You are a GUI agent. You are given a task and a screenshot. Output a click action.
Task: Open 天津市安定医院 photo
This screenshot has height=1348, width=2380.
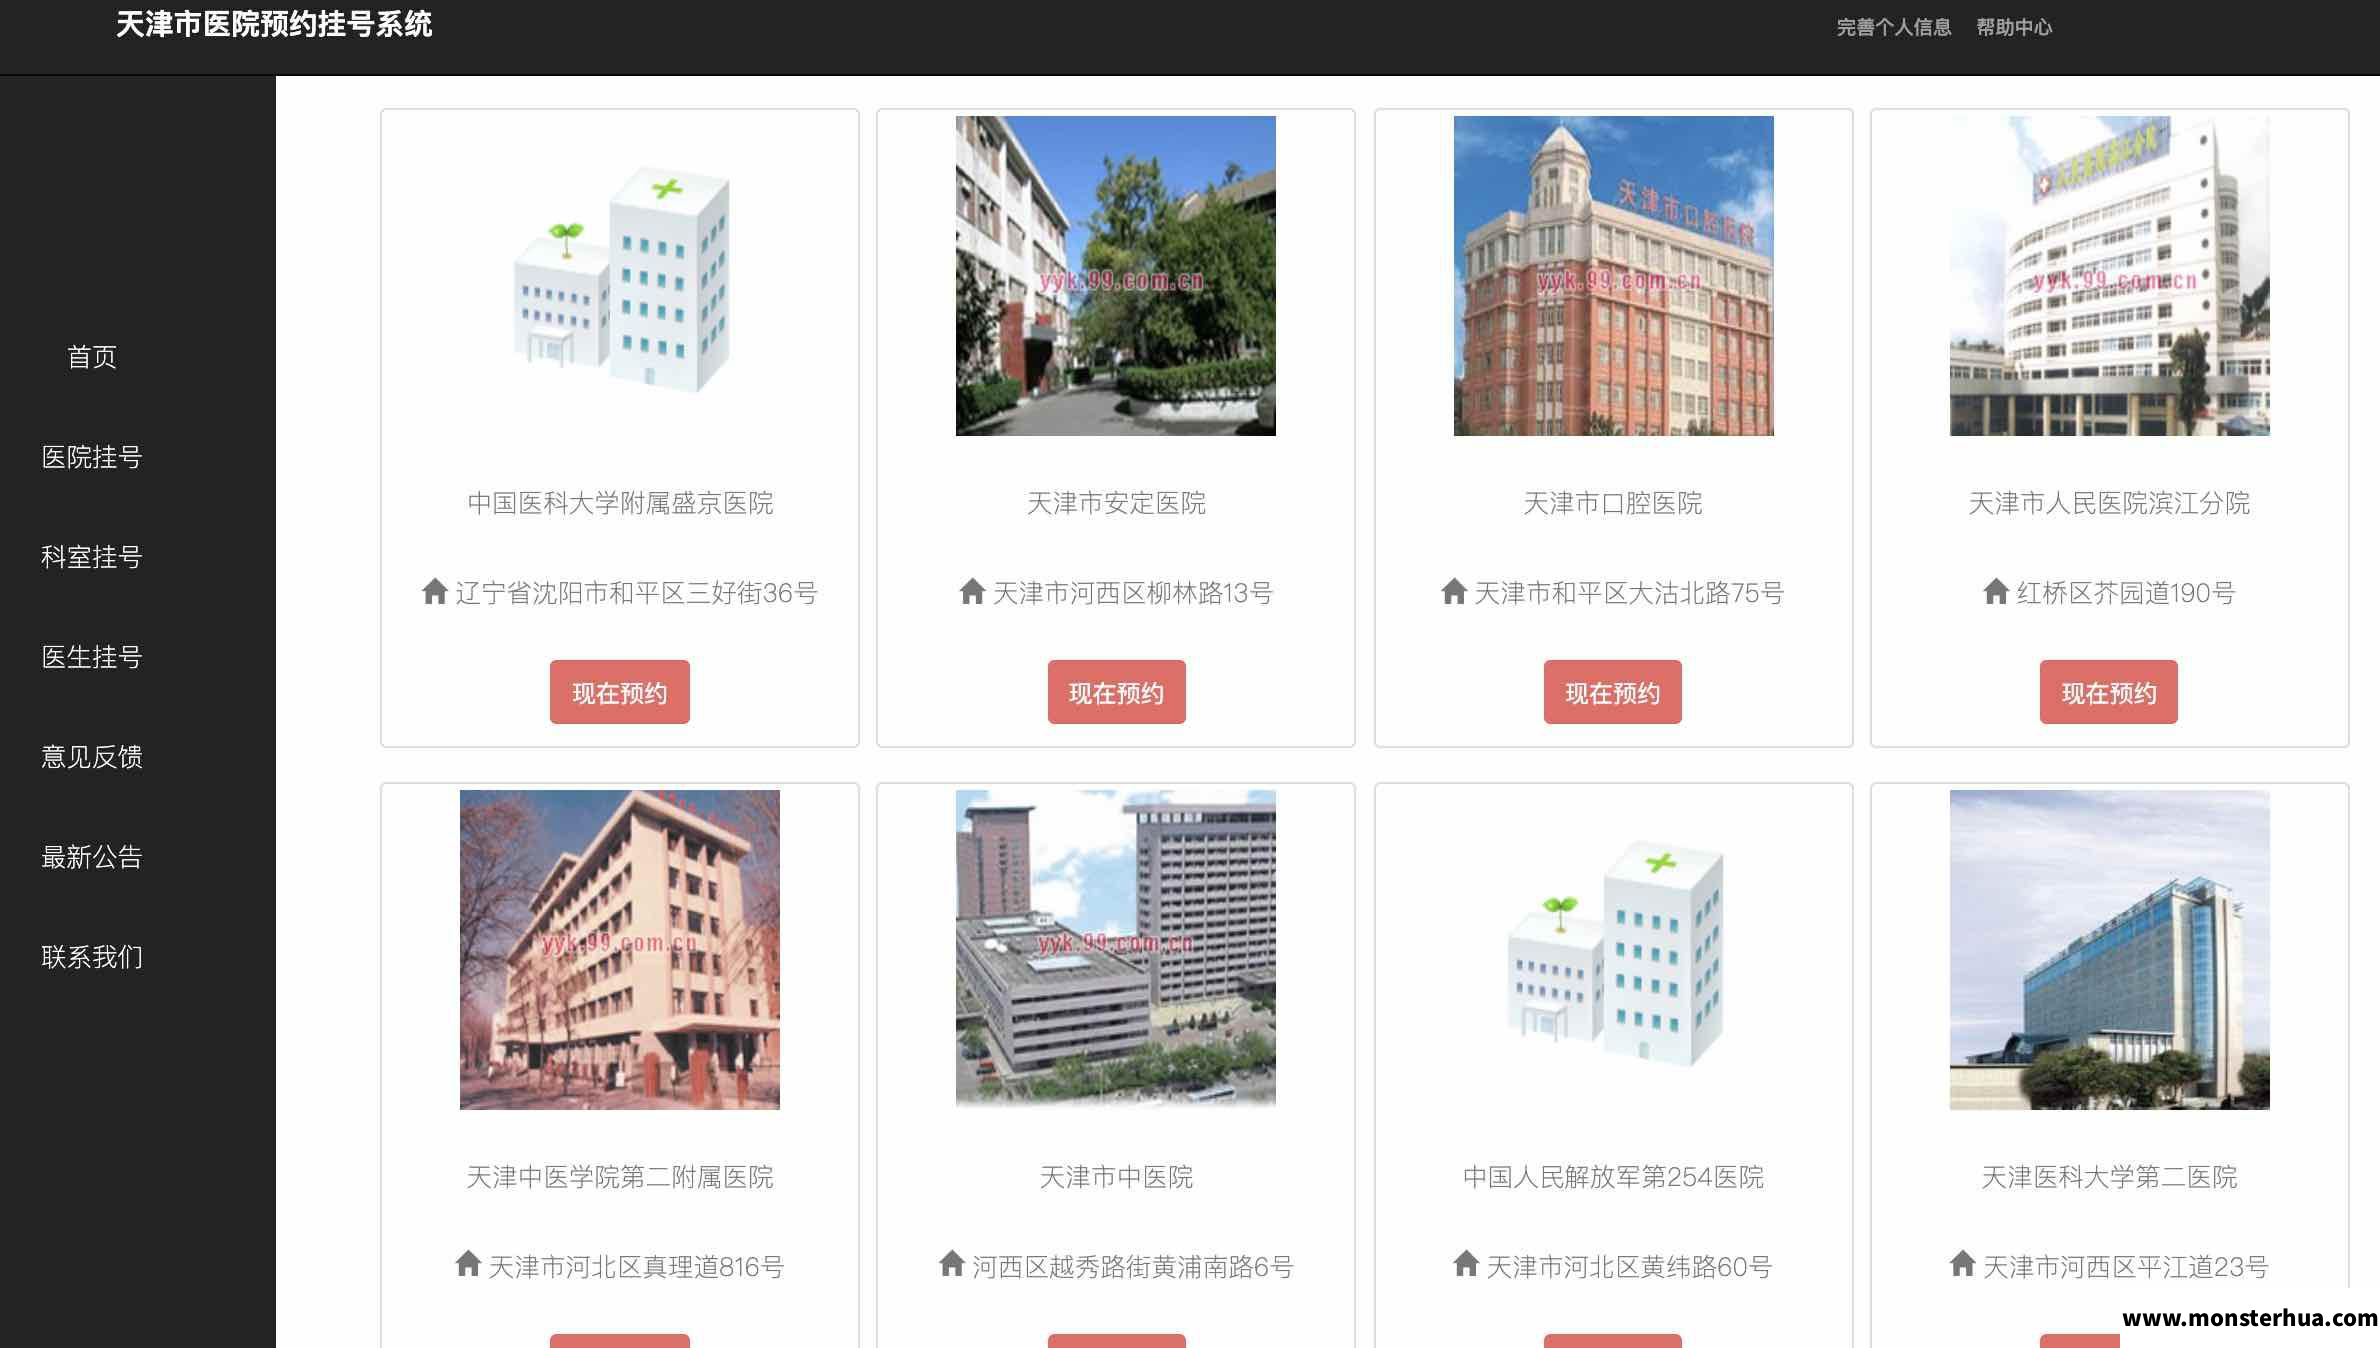click(x=1116, y=276)
